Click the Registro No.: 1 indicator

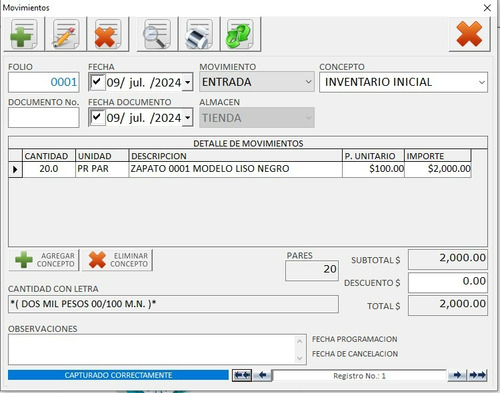click(x=359, y=376)
